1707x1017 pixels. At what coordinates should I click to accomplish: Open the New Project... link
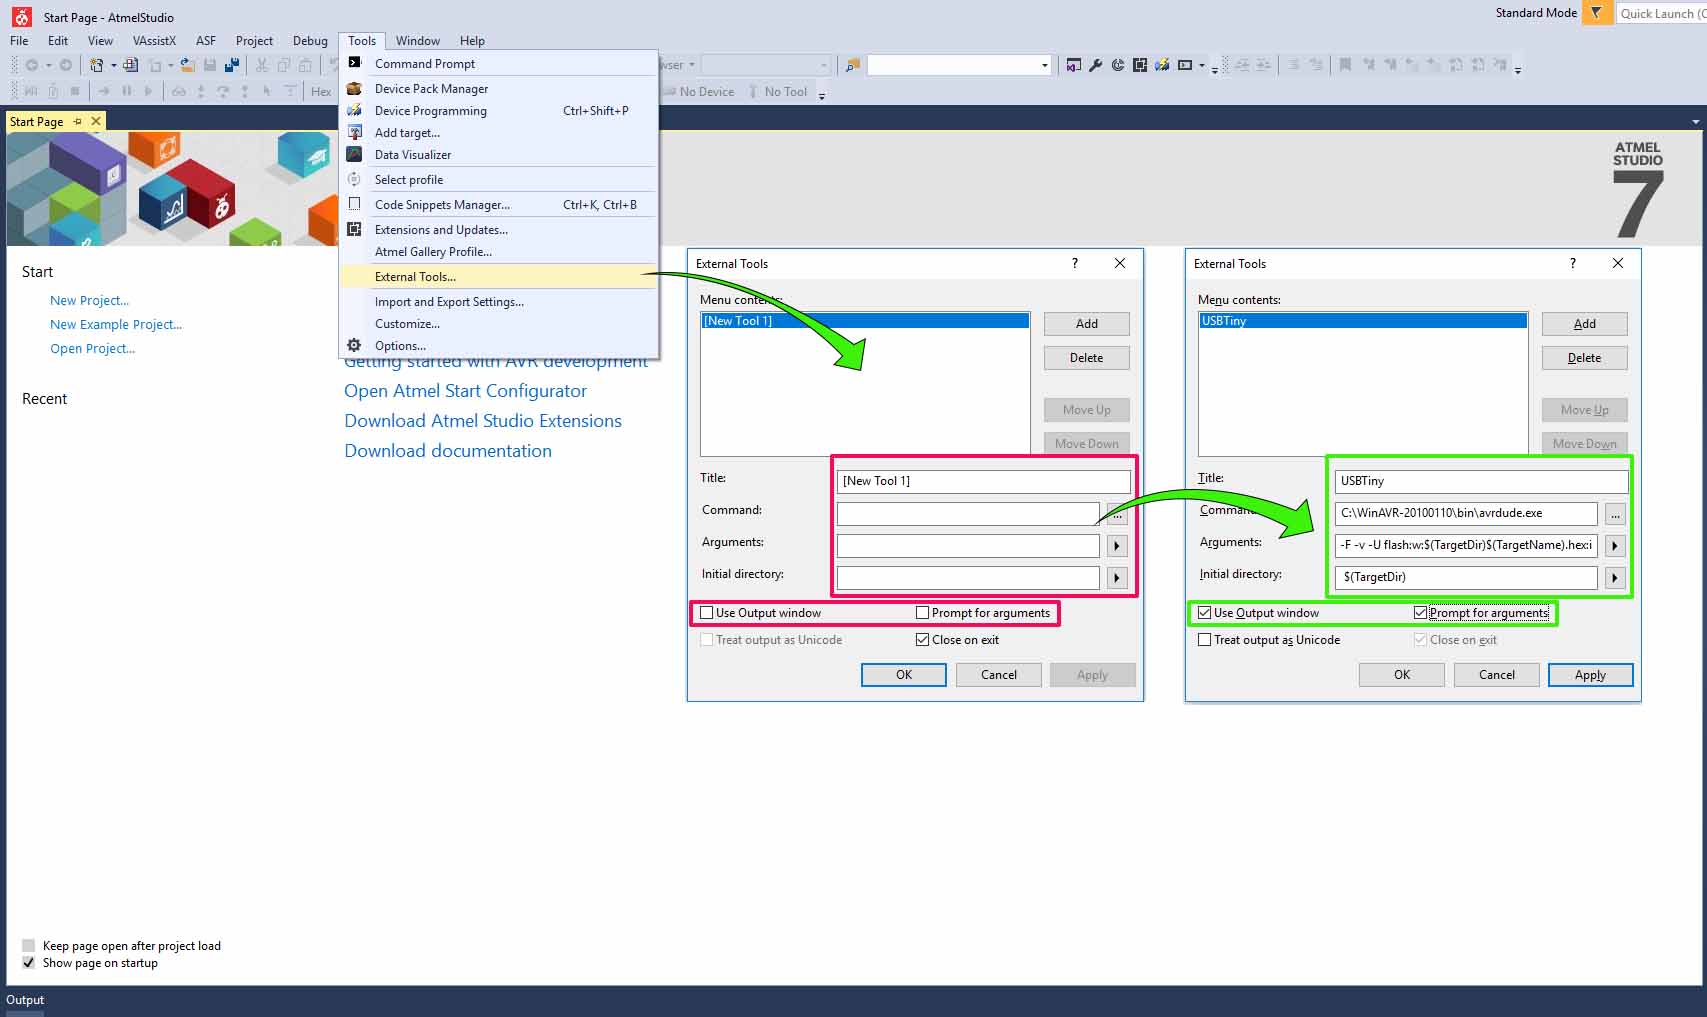click(x=90, y=300)
